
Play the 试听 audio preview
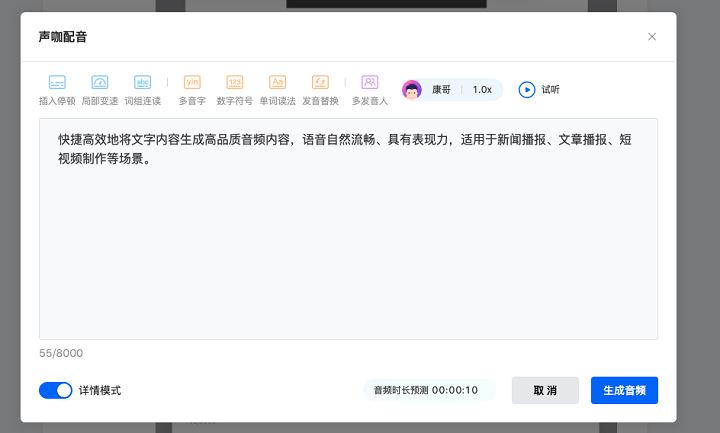tap(539, 90)
